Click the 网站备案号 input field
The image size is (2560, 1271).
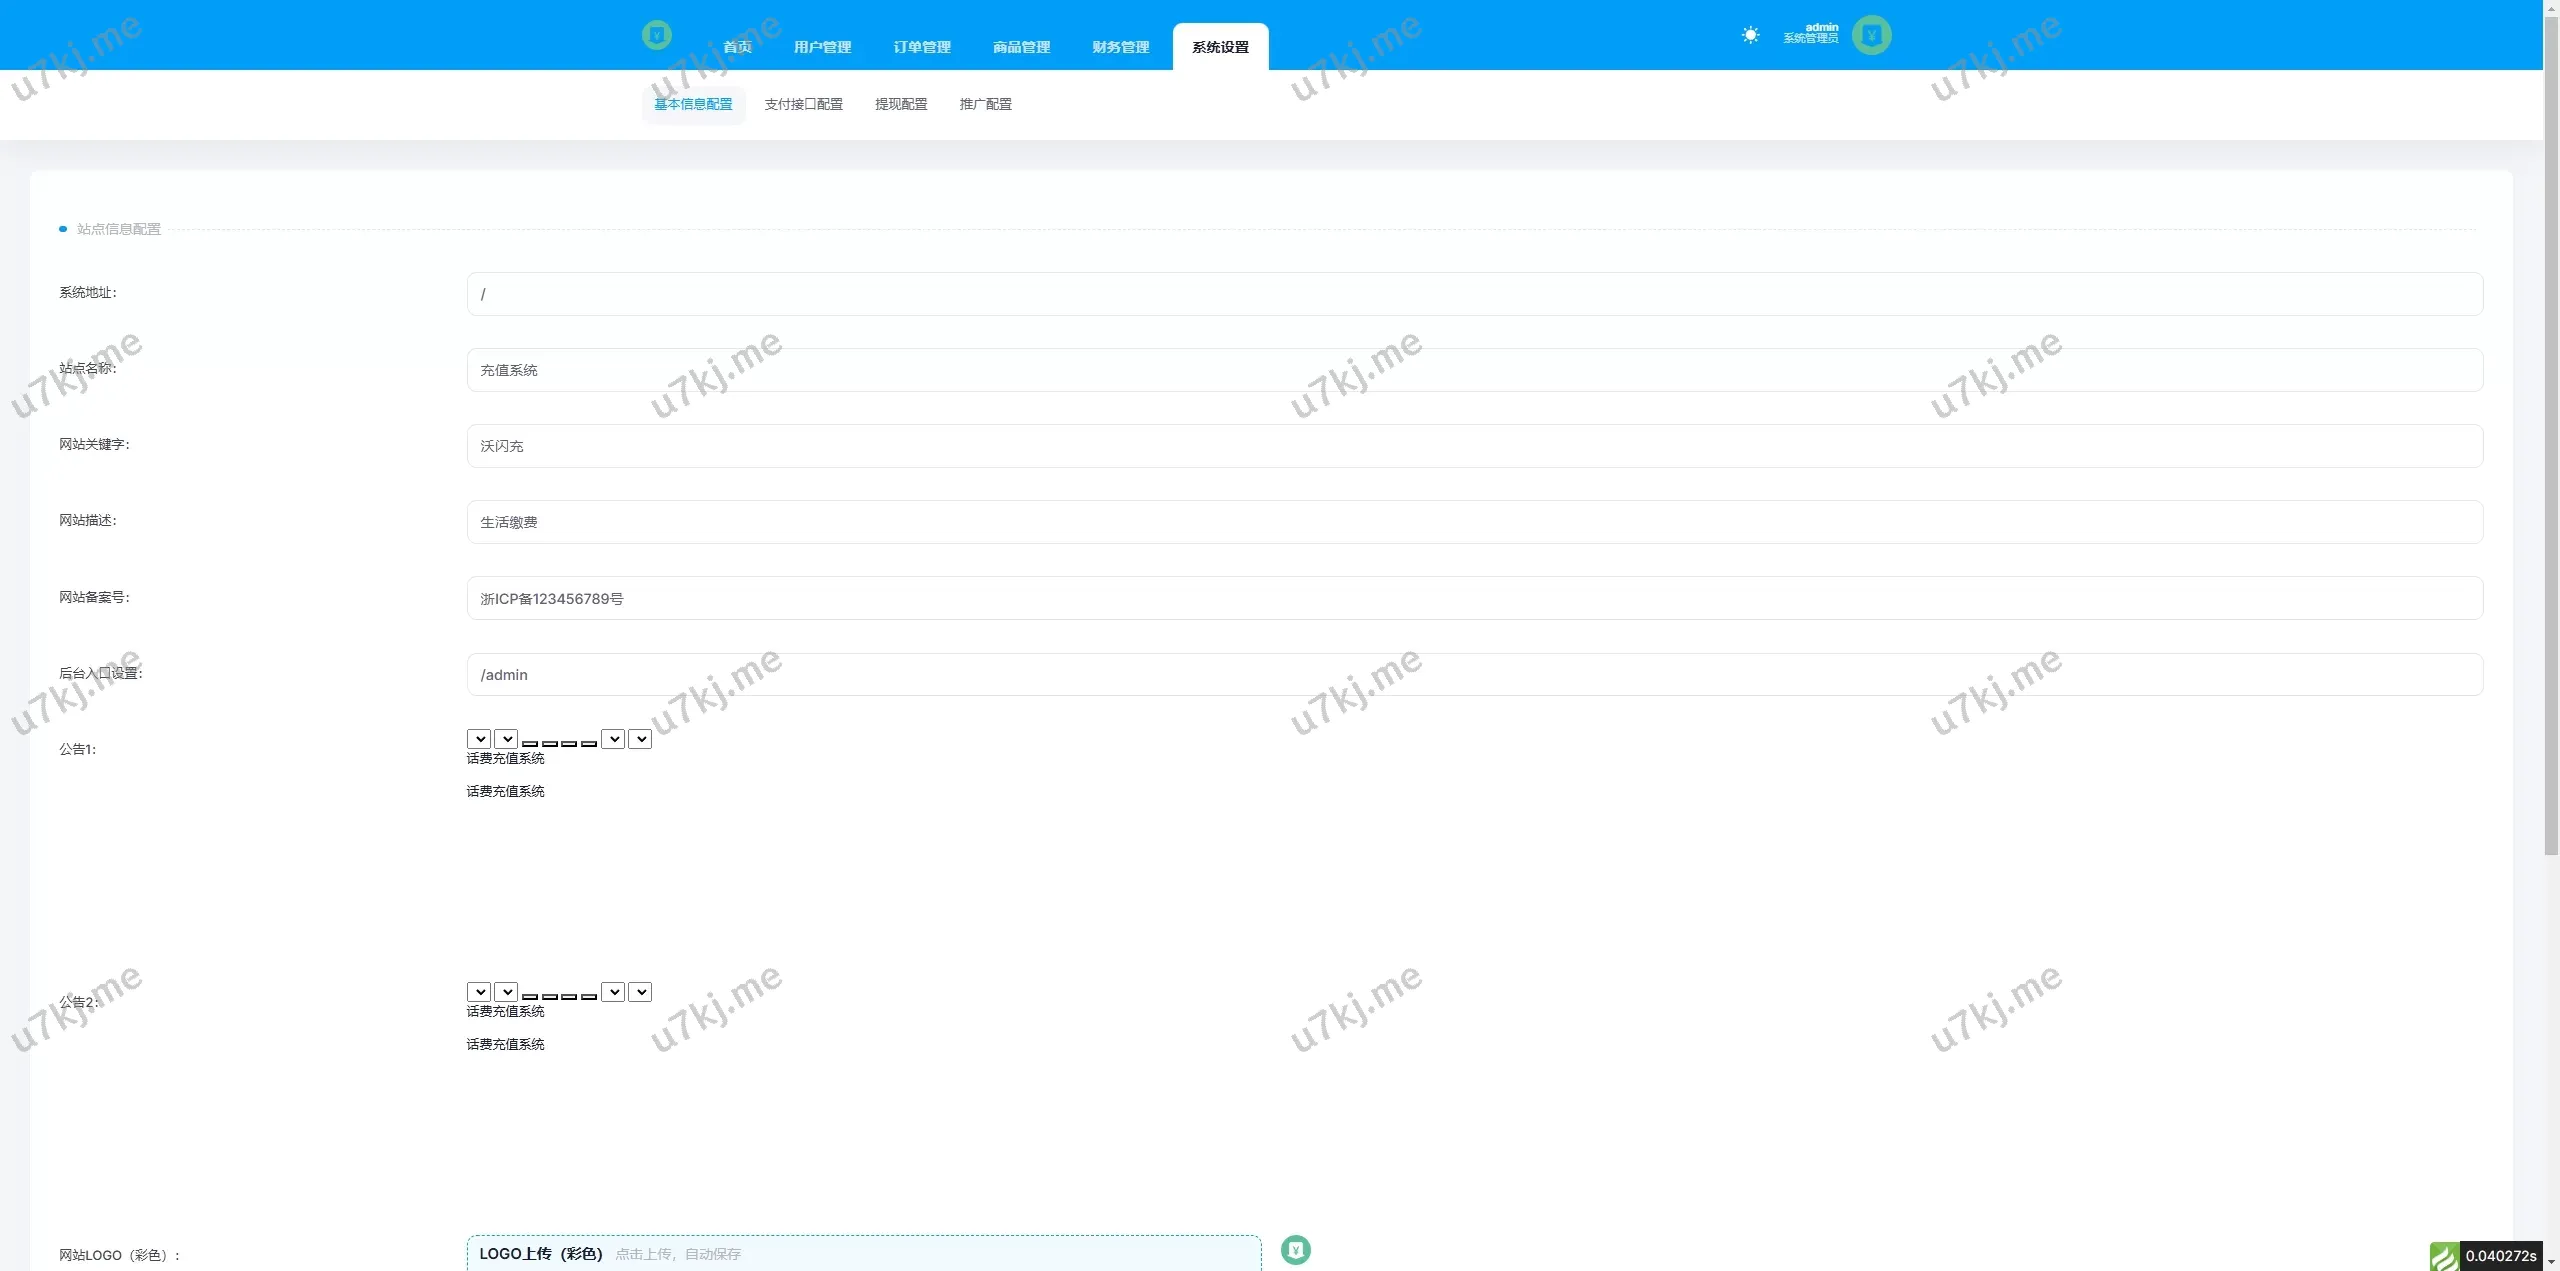(1474, 598)
